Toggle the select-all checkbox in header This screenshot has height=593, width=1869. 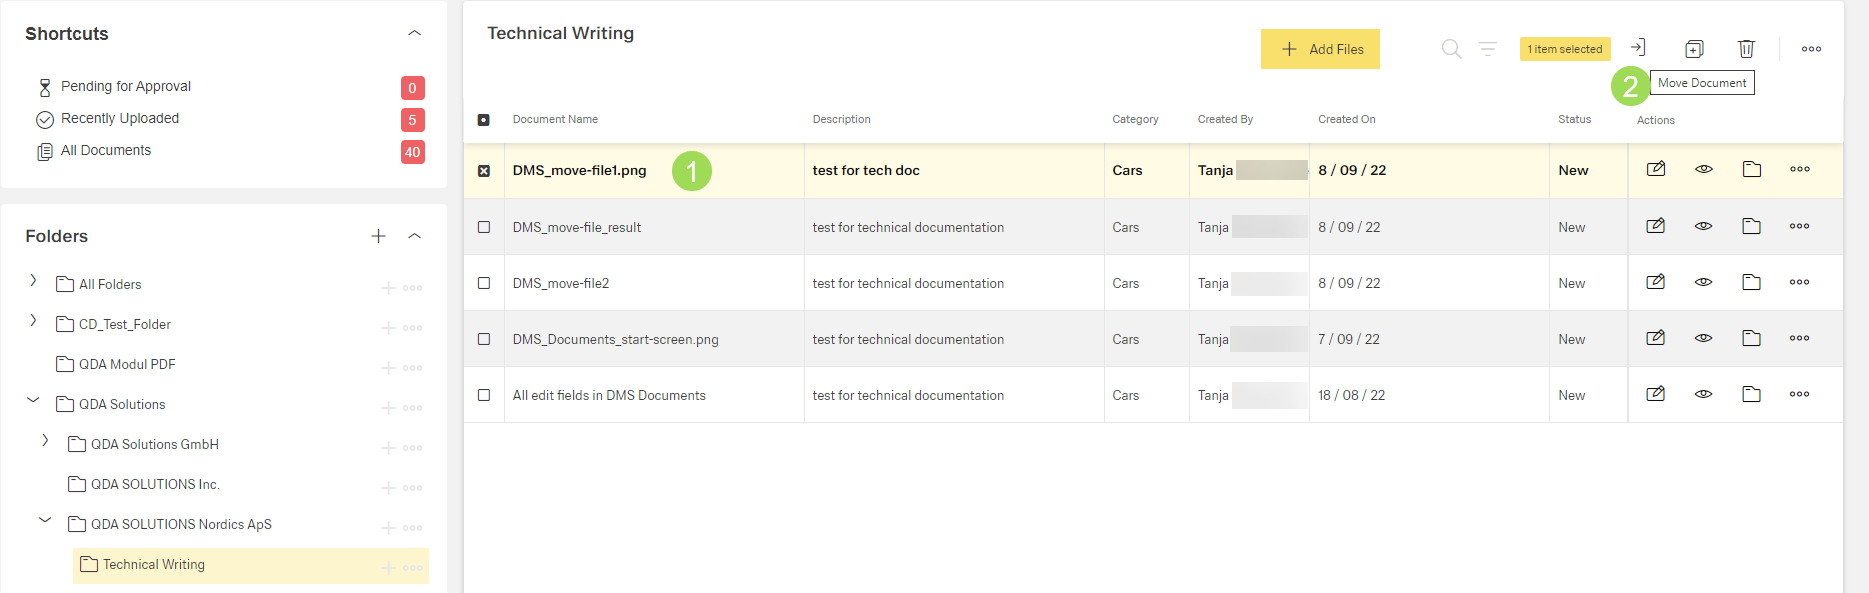484,120
